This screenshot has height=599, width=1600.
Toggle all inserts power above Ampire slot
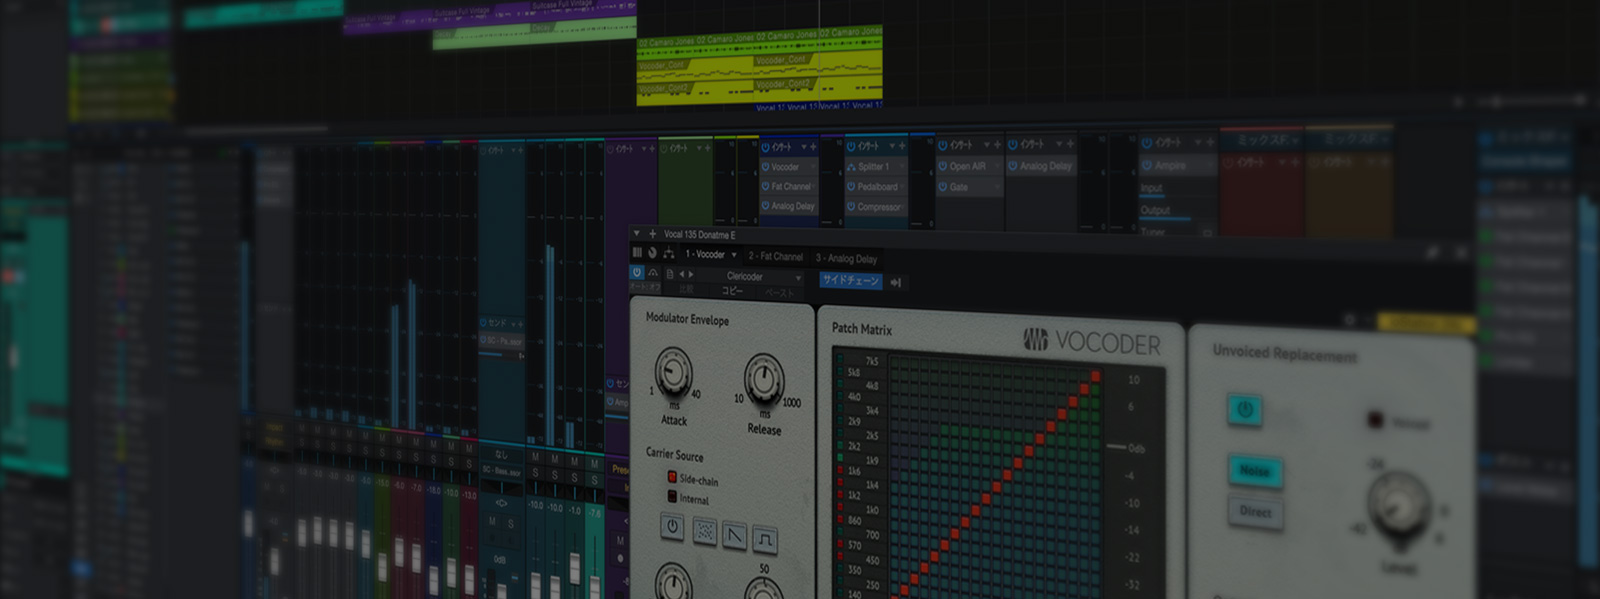tap(1147, 143)
